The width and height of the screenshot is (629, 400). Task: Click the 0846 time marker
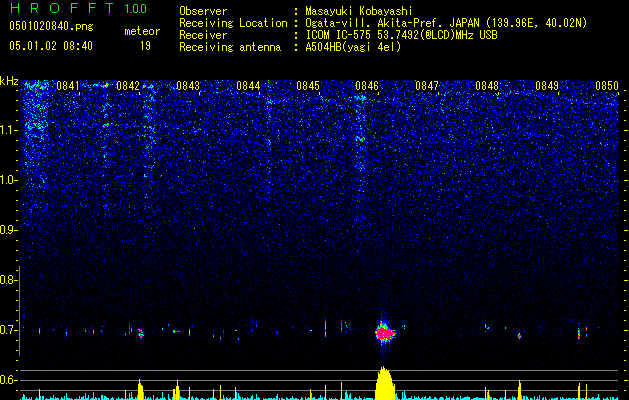pyautogui.click(x=367, y=86)
